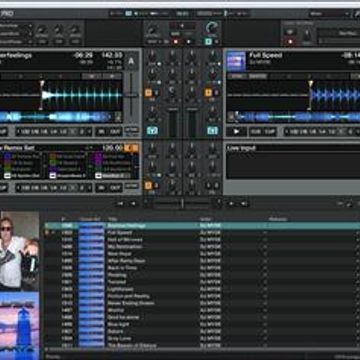
Task: Open the top-right layout selector dropdown
Action: coord(329,14)
